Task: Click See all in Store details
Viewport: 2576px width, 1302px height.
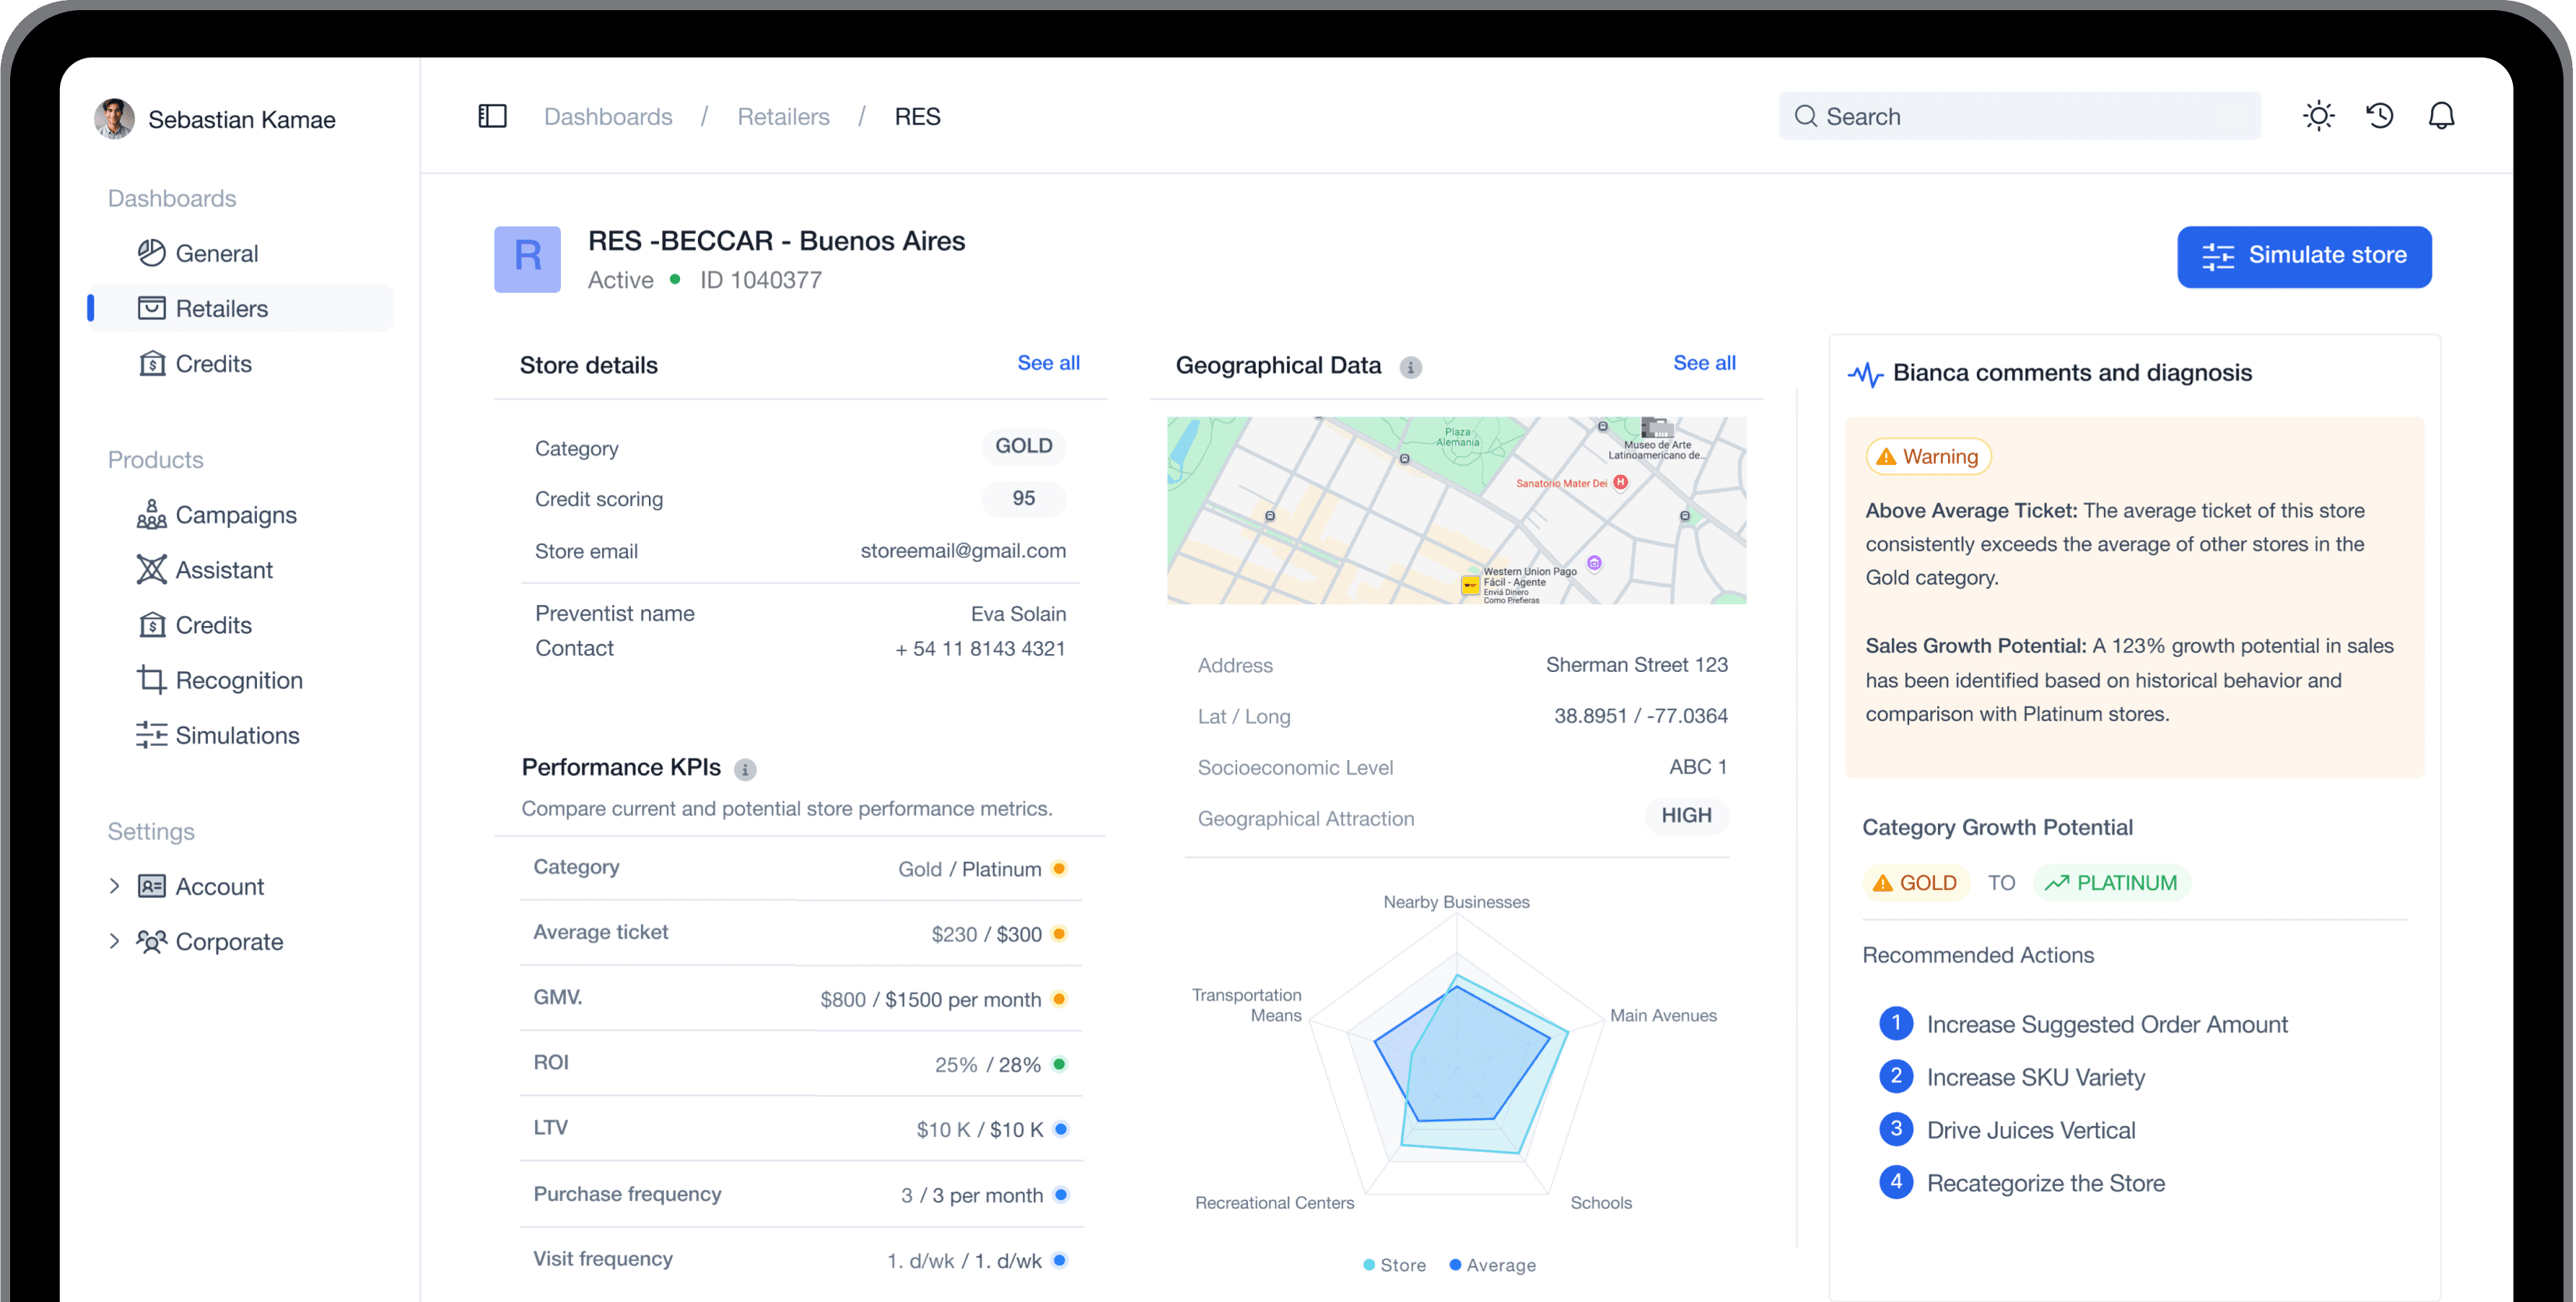Action: tap(1048, 363)
